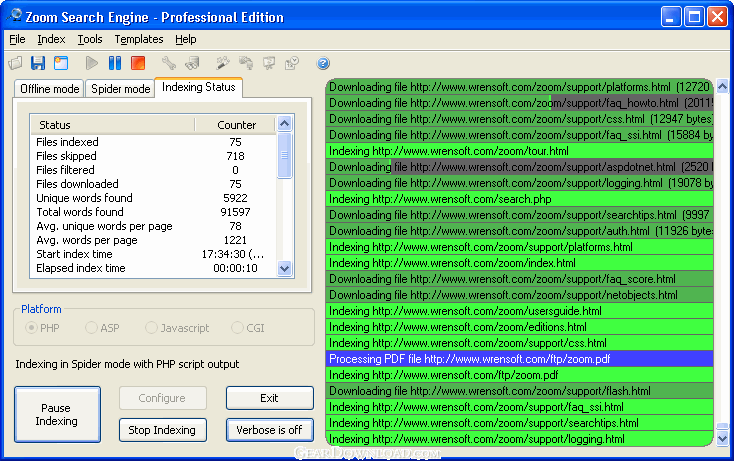The height and width of the screenshot is (461, 734).
Task: Click status list scroll up arrow
Action: [284, 124]
